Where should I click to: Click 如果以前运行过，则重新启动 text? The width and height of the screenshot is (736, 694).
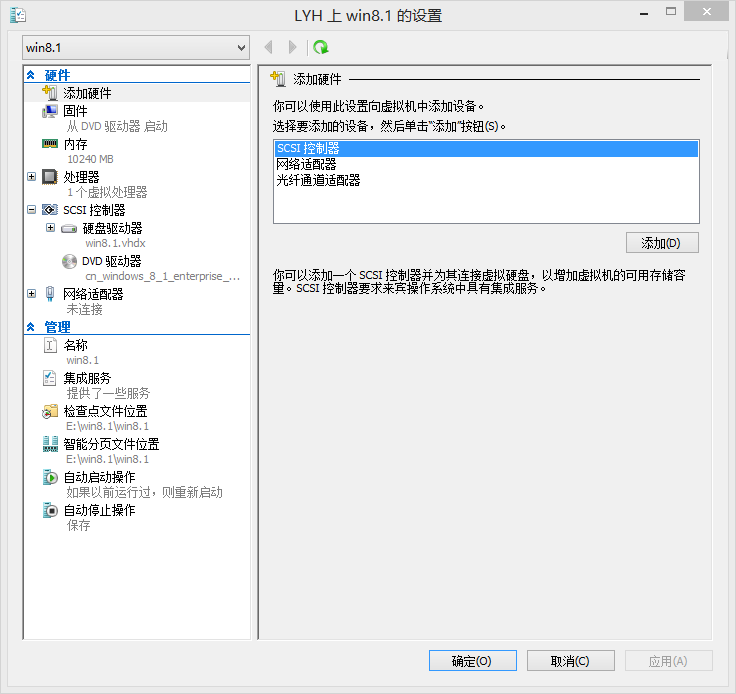(x=145, y=492)
